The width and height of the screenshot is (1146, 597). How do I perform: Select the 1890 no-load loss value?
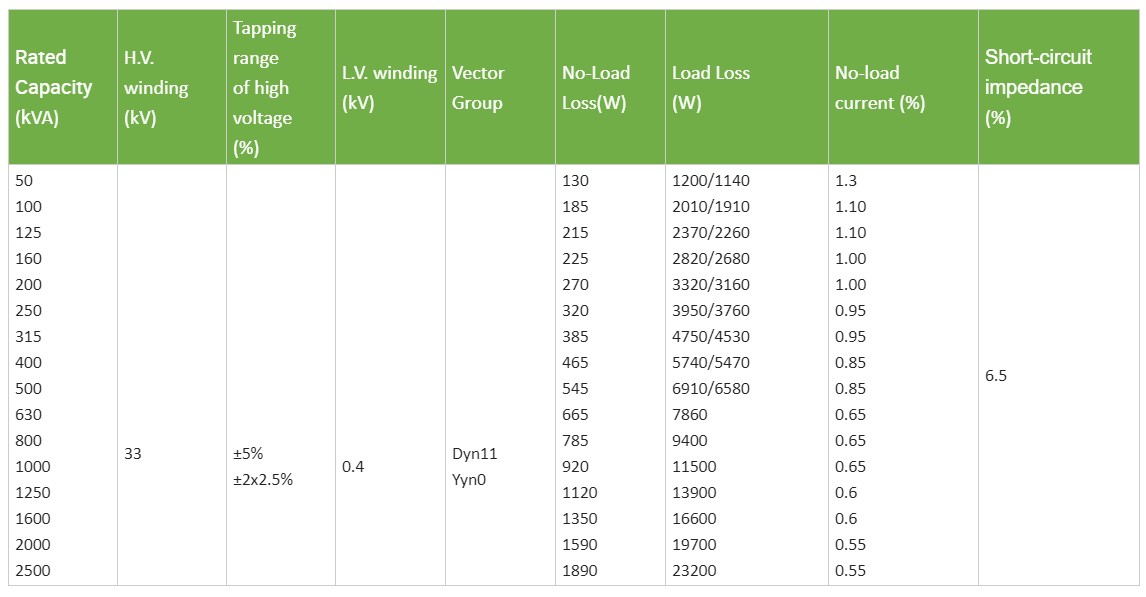[x=579, y=571]
